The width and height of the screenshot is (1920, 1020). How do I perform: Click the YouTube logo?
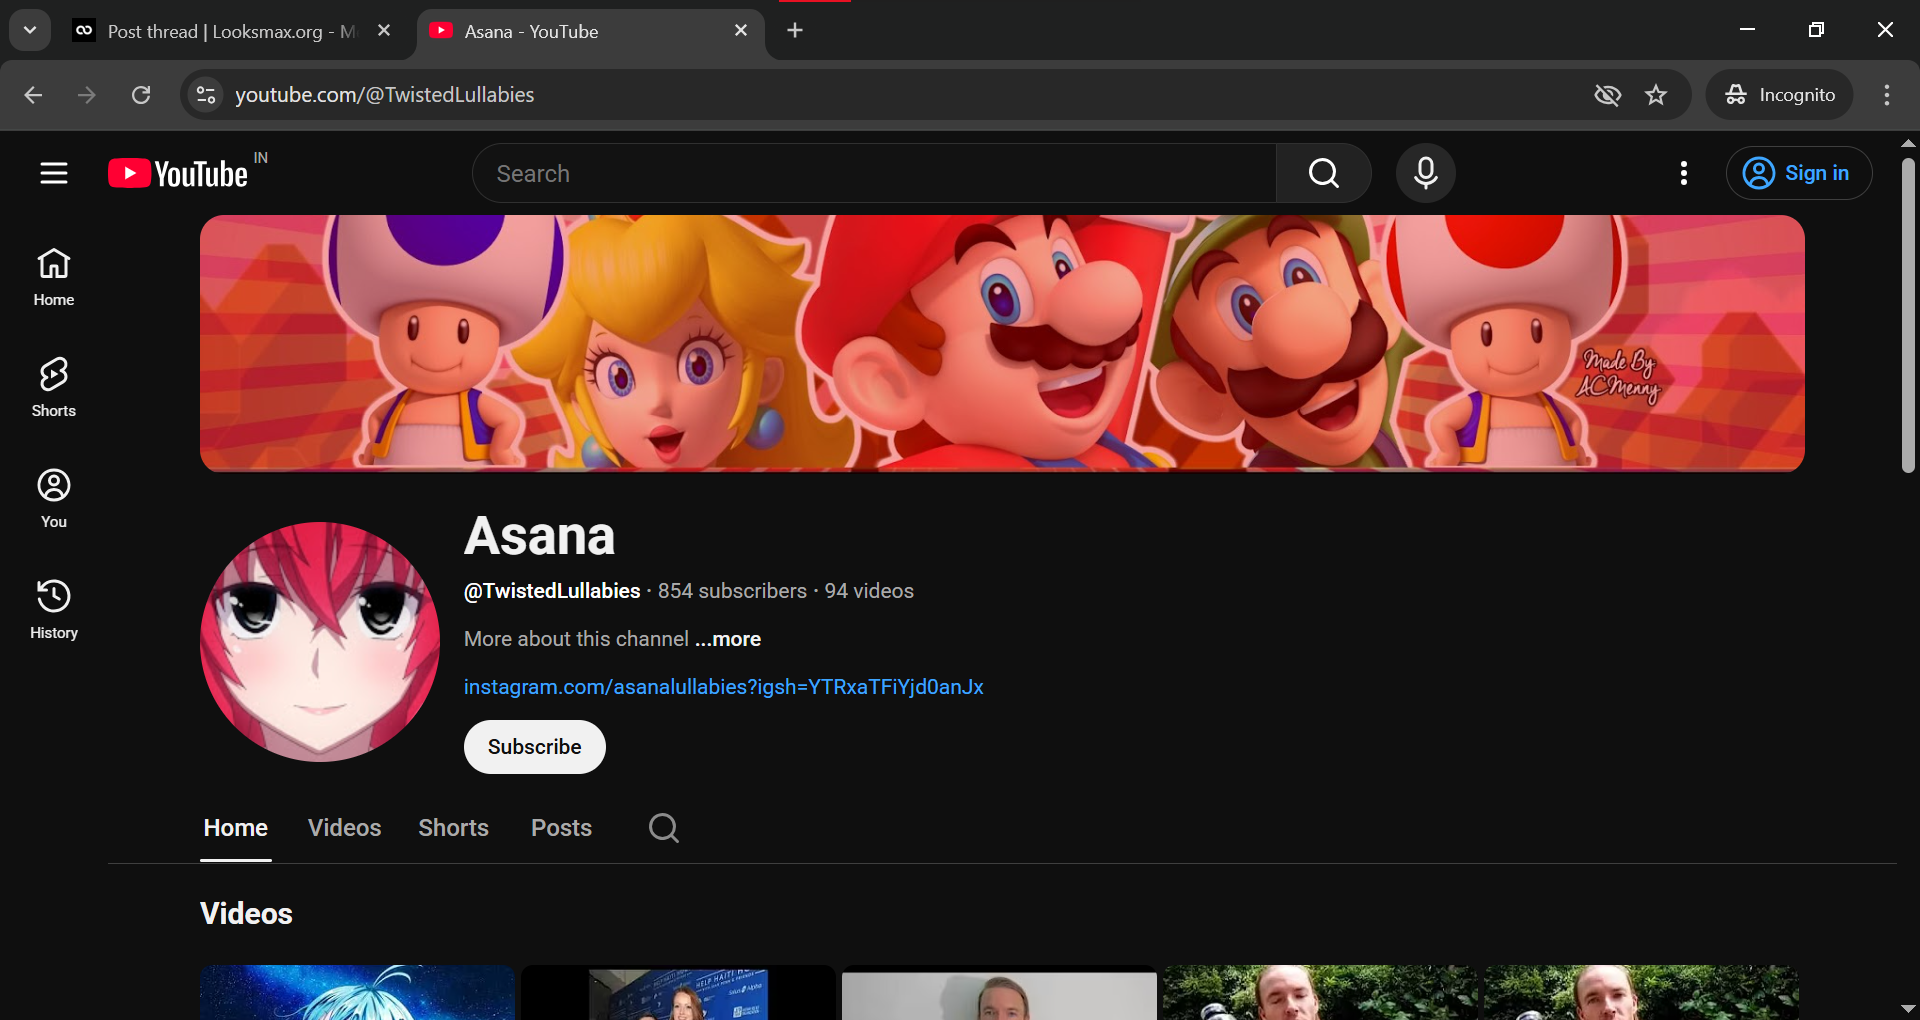pos(178,173)
